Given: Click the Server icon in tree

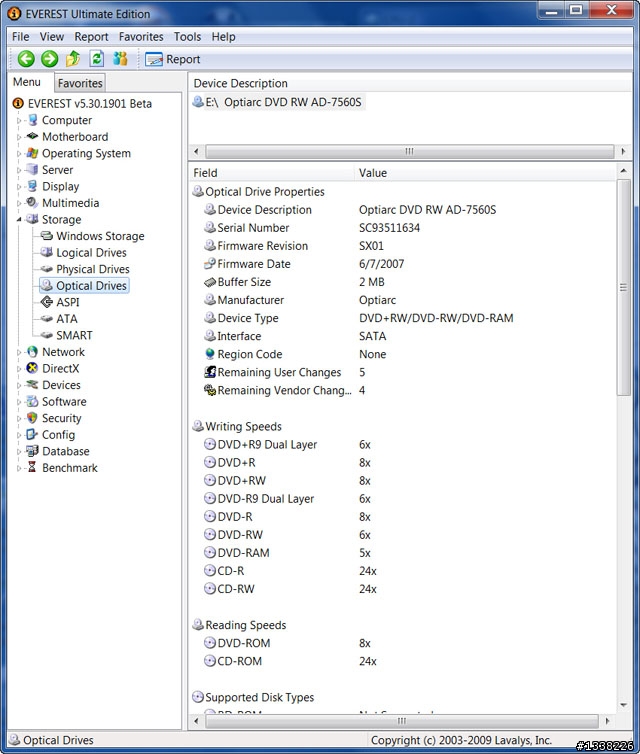Looking at the screenshot, I should (32, 169).
